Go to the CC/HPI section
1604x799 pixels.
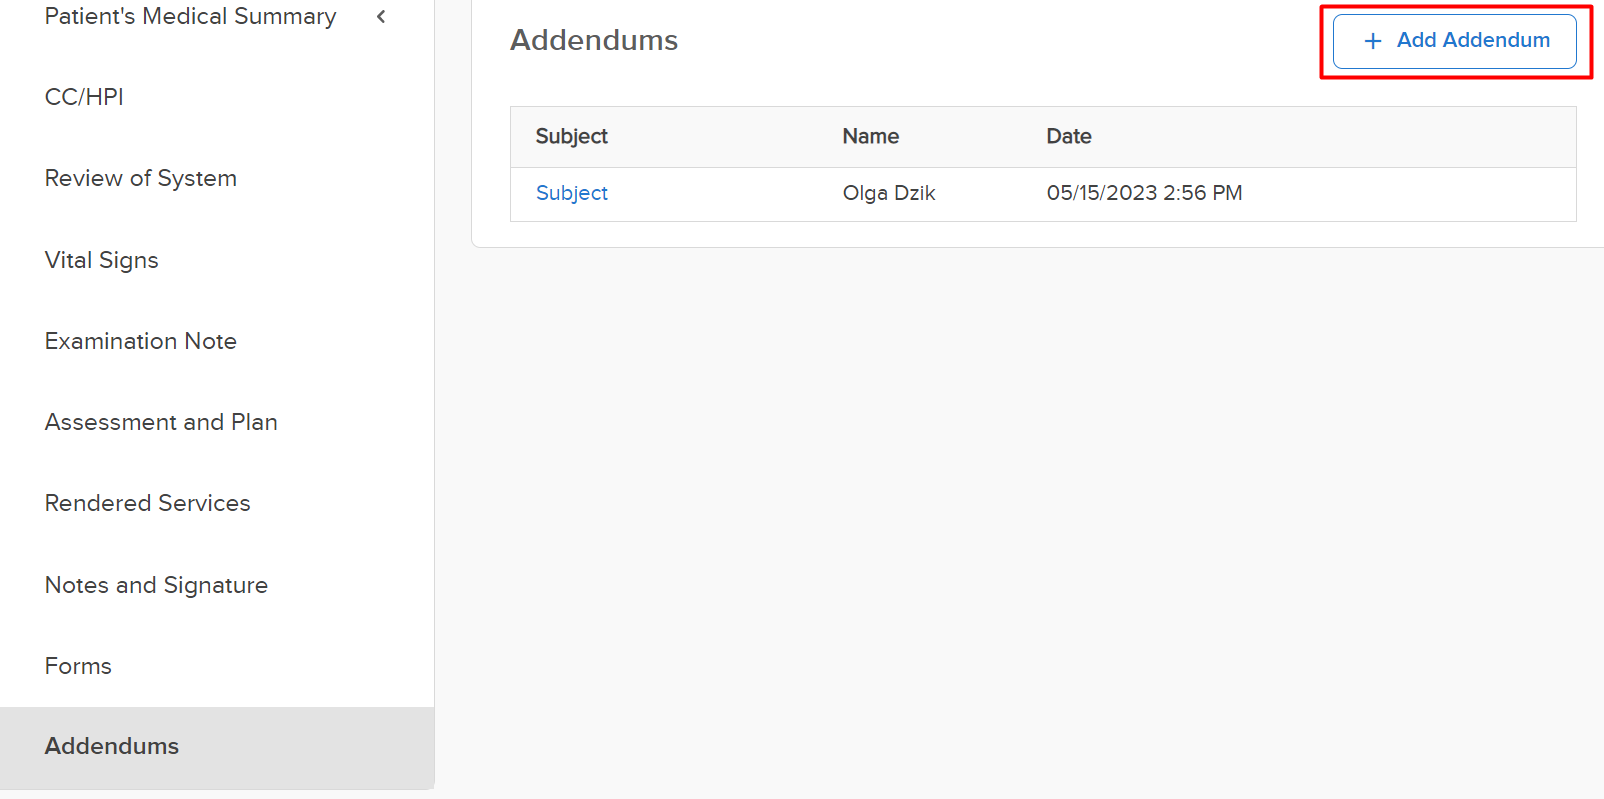click(84, 97)
